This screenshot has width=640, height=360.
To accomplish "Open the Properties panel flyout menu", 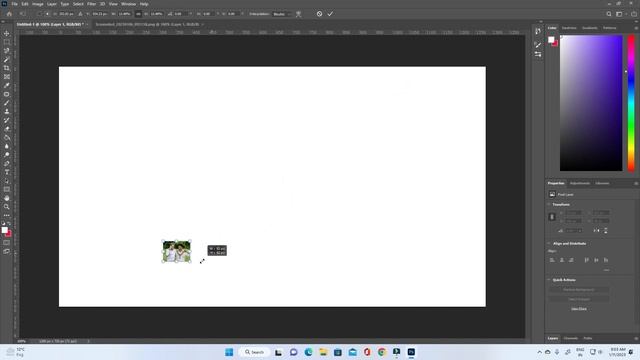I will tap(636, 183).
